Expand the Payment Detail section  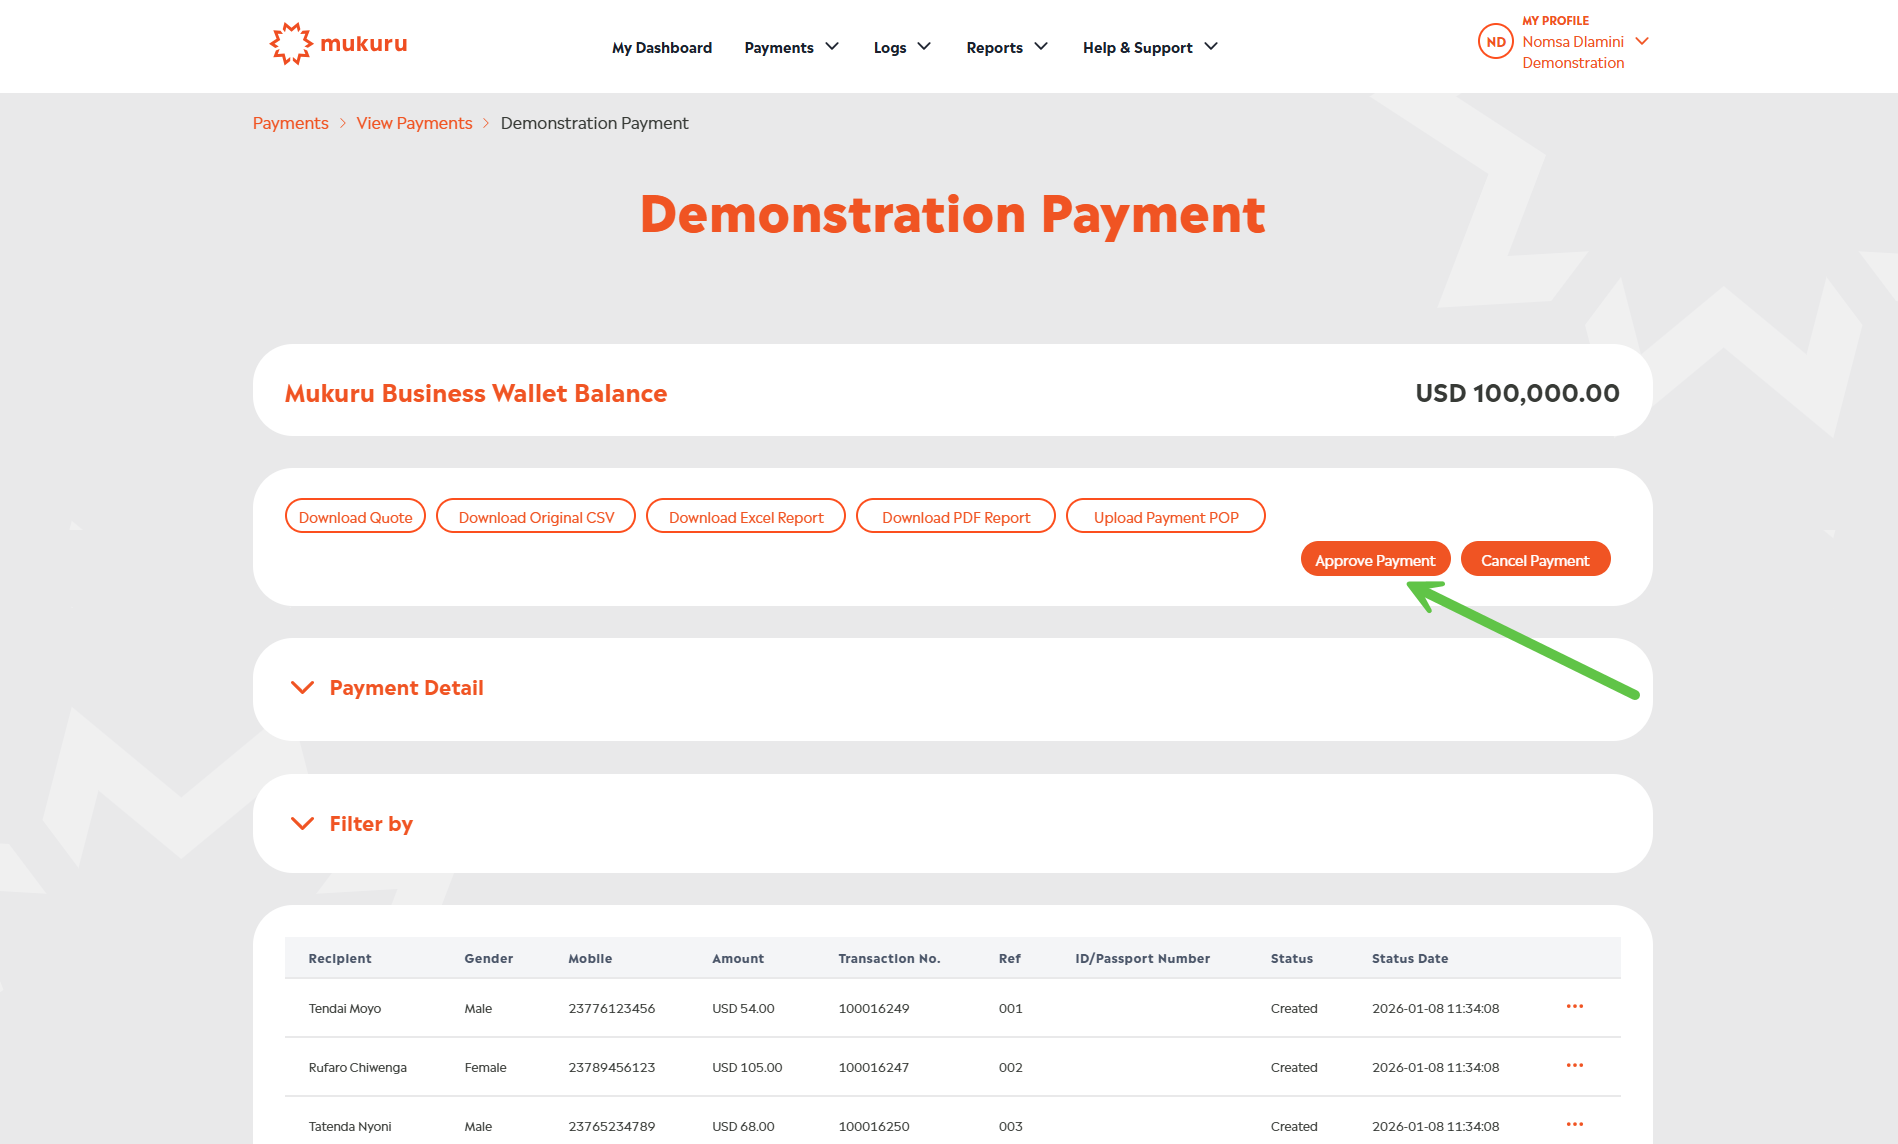pos(302,688)
